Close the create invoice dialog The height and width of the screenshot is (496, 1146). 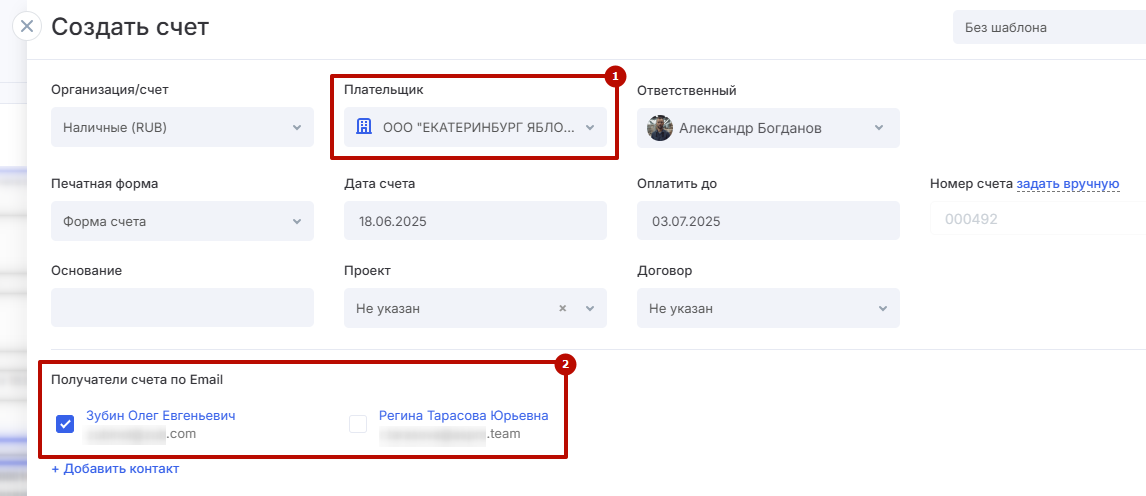click(x=27, y=27)
